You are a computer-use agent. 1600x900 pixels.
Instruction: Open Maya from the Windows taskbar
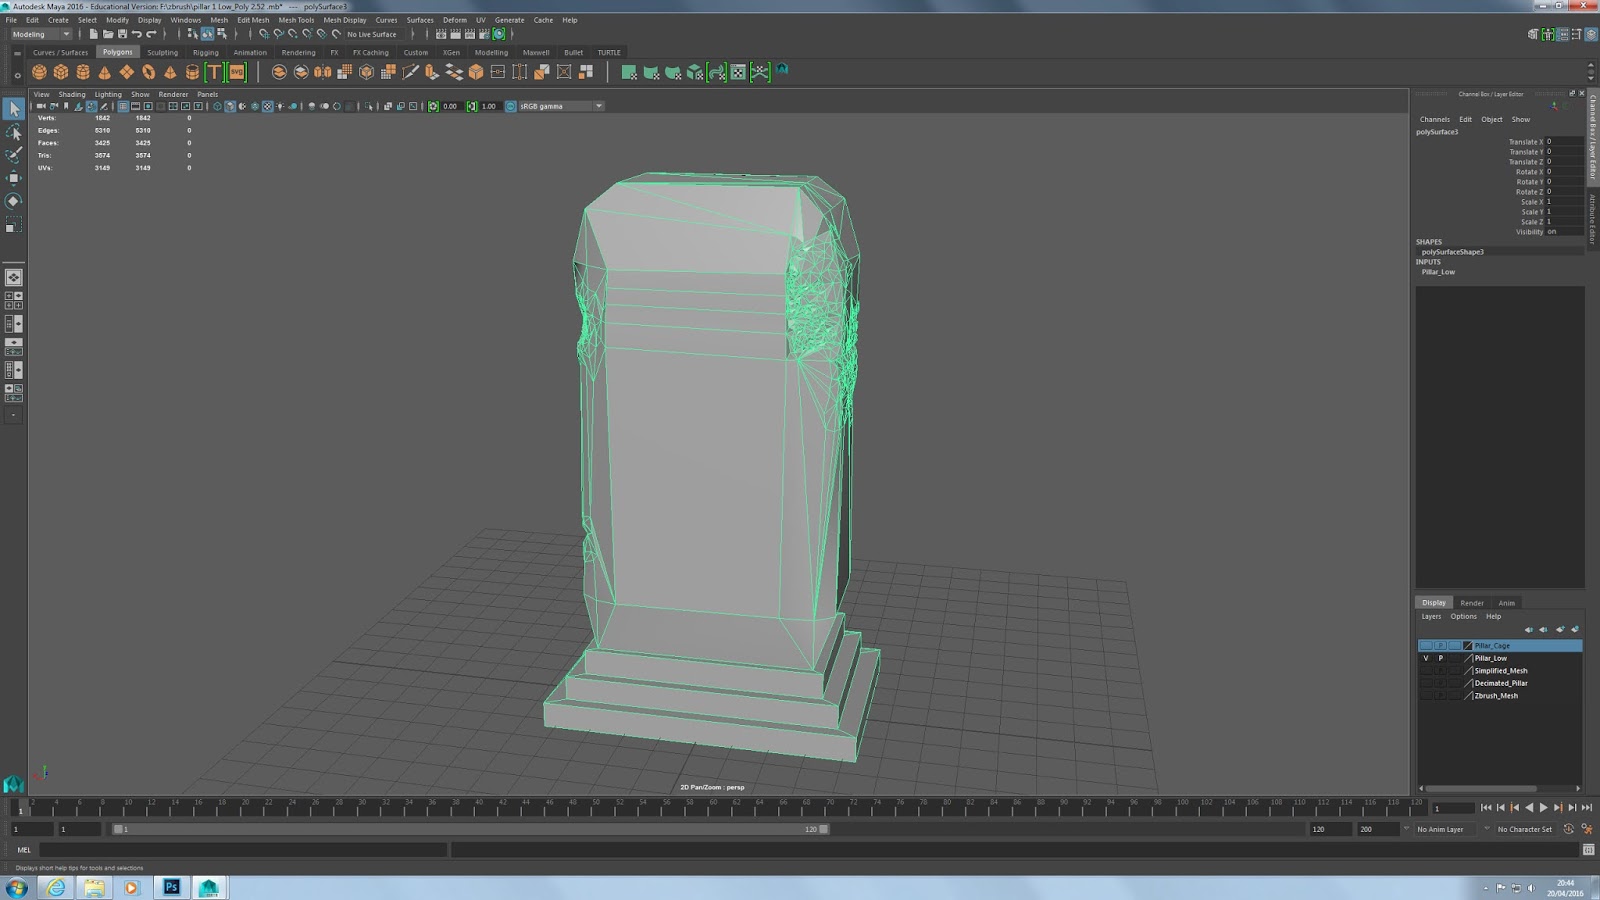(208, 887)
